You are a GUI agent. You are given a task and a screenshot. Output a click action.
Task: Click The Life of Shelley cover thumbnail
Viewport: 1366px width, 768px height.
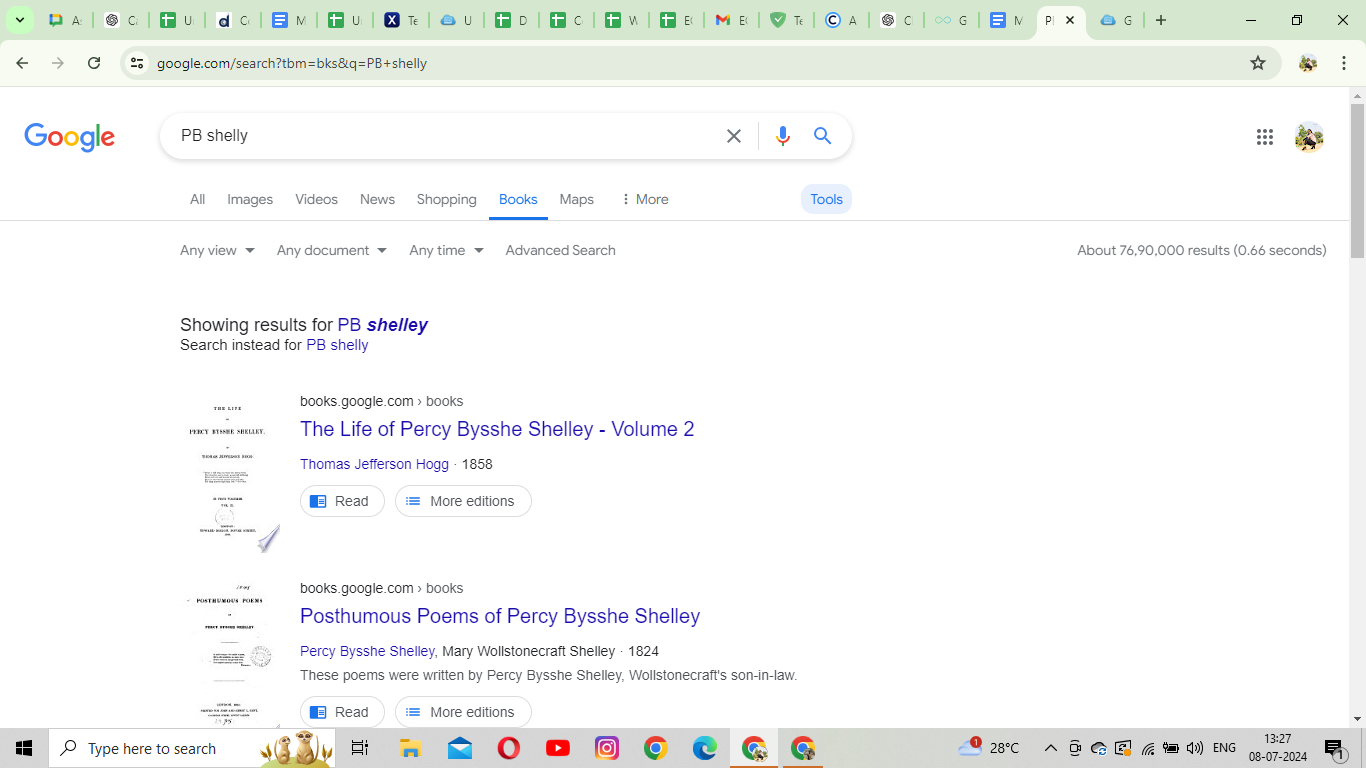(x=228, y=474)
